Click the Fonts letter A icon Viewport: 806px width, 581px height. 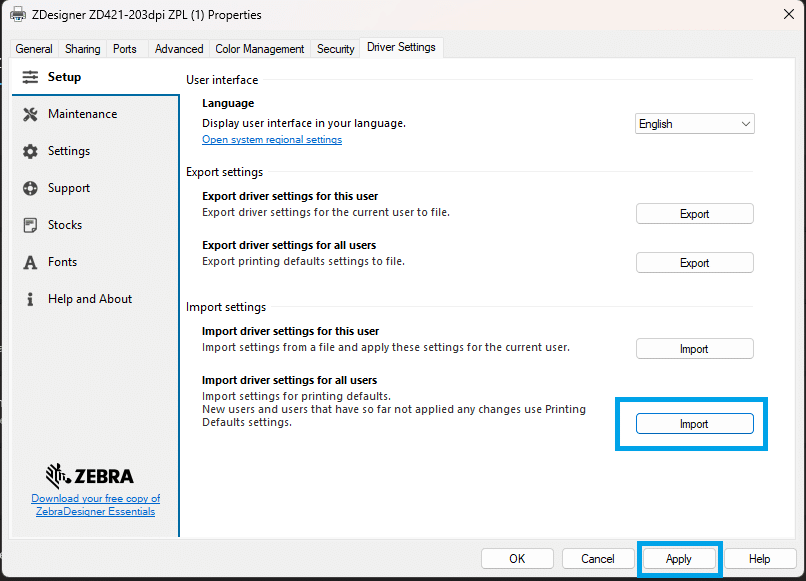(30, 262)
